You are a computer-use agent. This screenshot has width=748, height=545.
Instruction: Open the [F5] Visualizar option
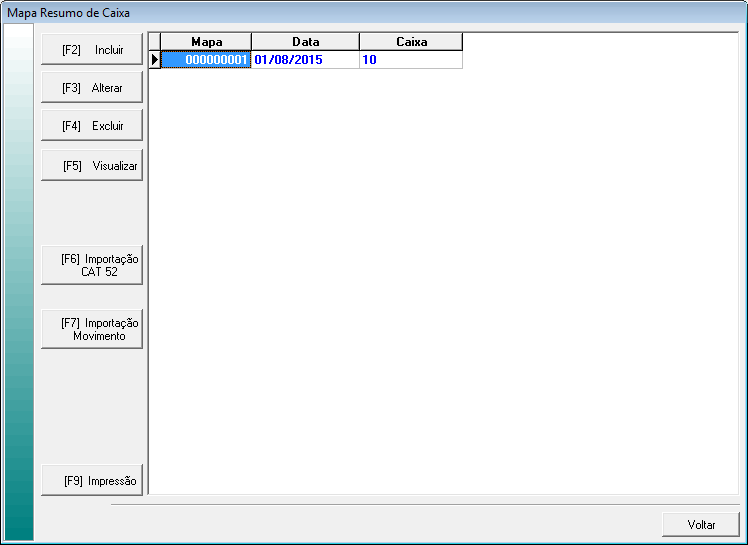click(x=92, y=166)
